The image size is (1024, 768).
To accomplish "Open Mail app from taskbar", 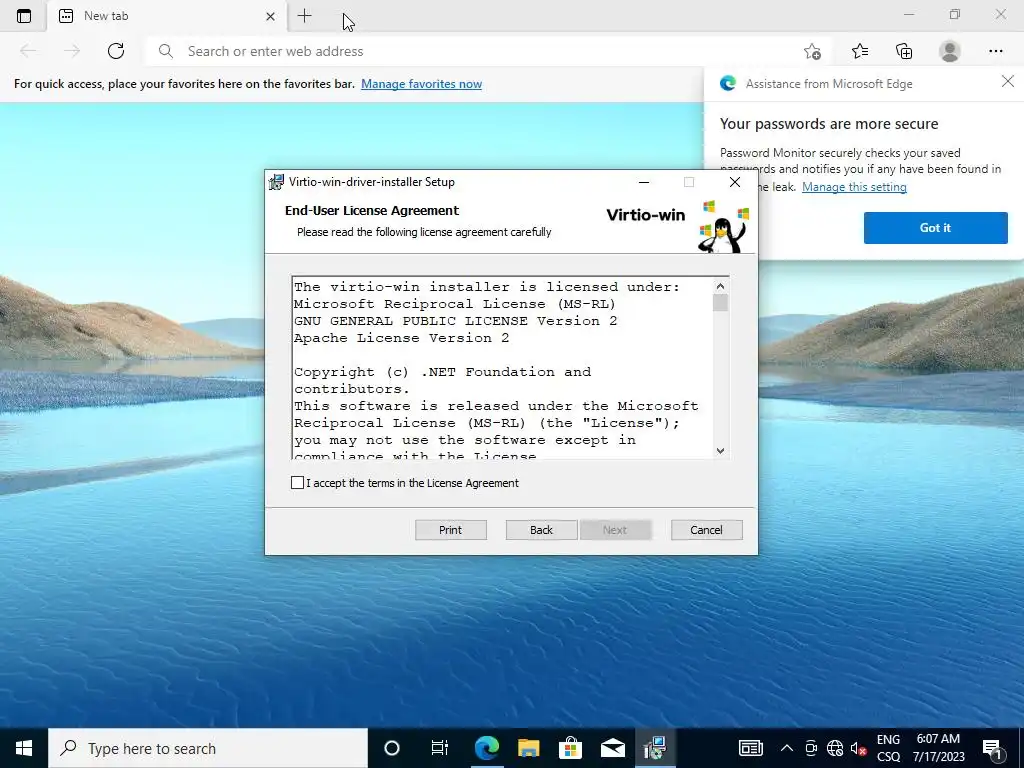I will pyautogui.click(x=613, y=748).
